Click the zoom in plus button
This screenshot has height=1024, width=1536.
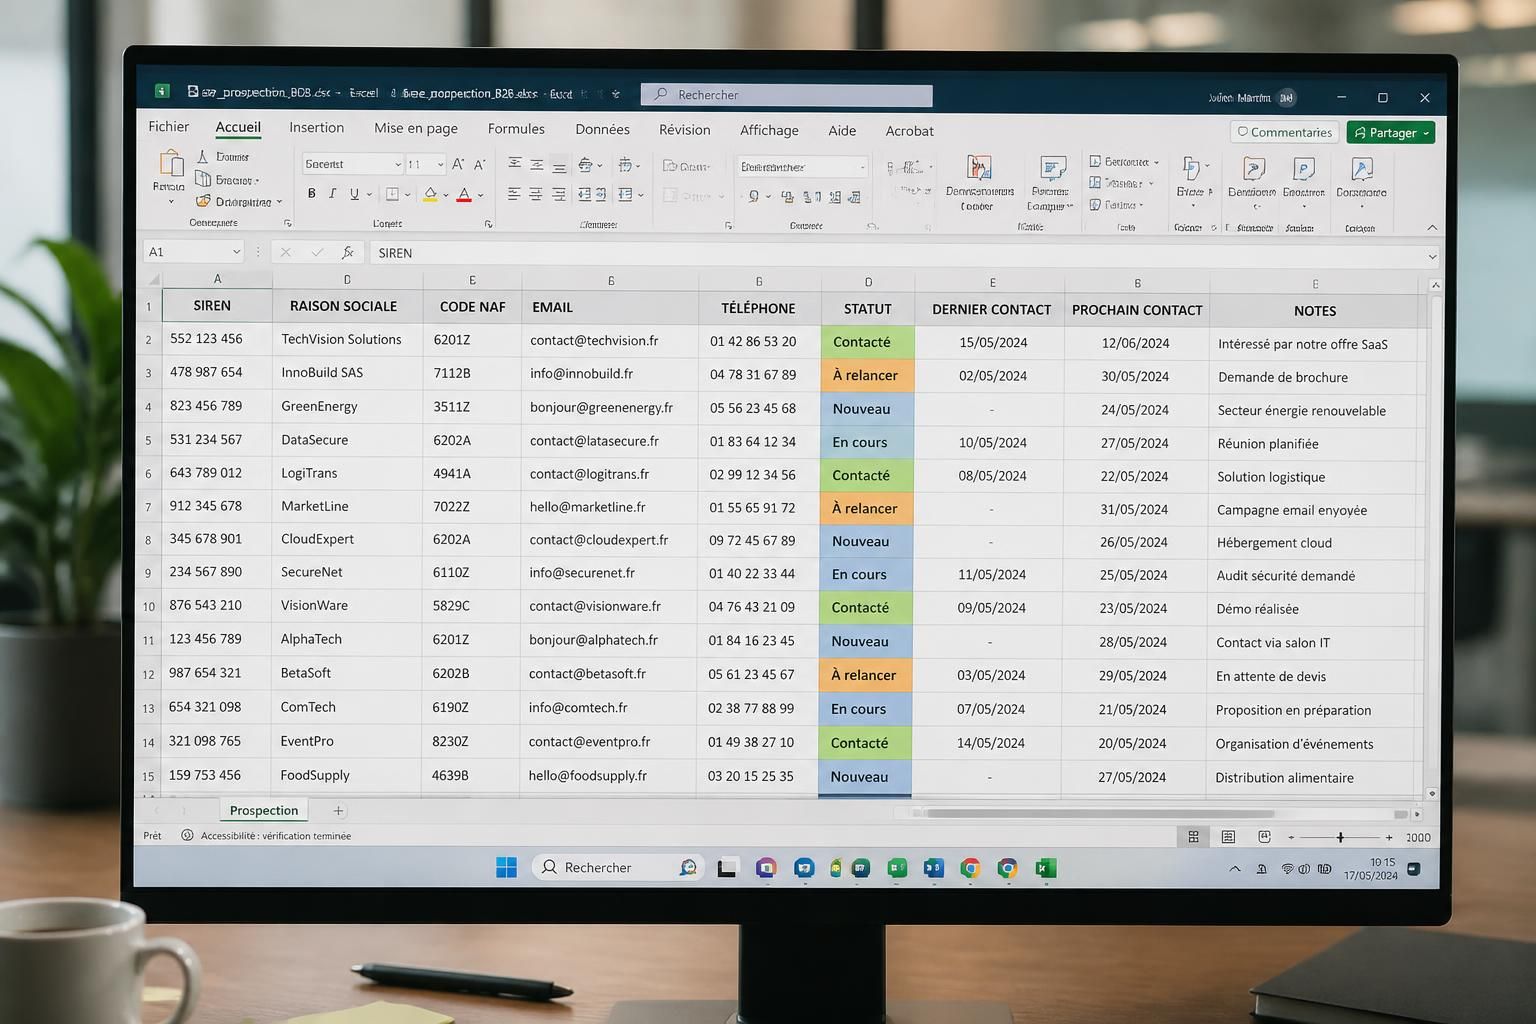pyautogui.click(x=1389, y=837)
